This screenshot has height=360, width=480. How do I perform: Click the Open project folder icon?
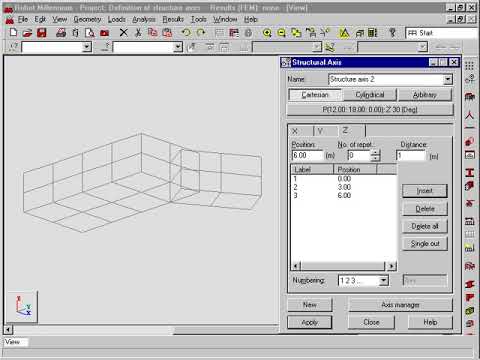click(27, 32)
